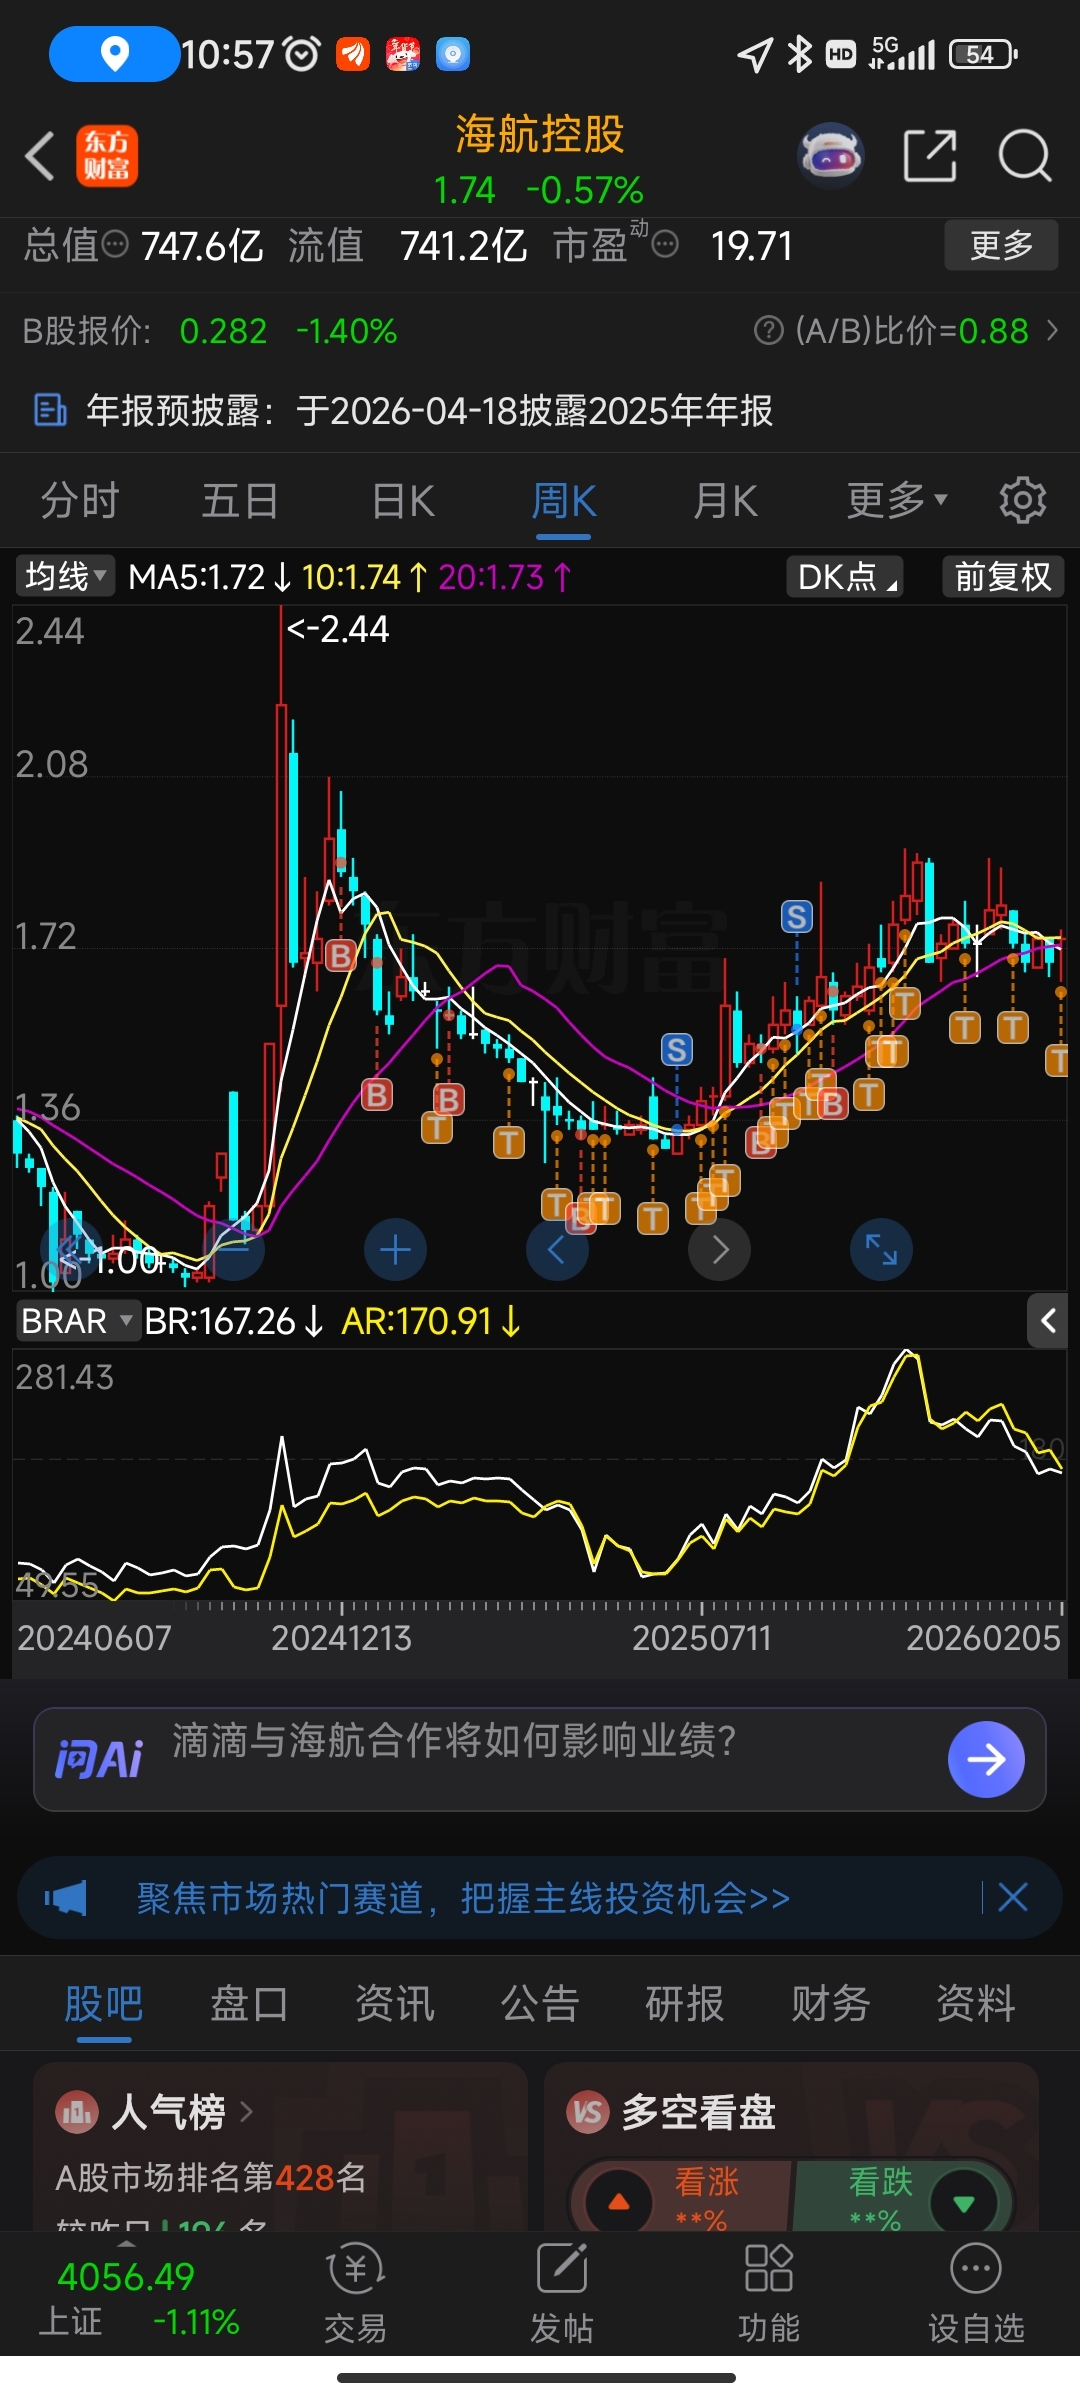Zoom in chart with plus button

pos(395,1250)
